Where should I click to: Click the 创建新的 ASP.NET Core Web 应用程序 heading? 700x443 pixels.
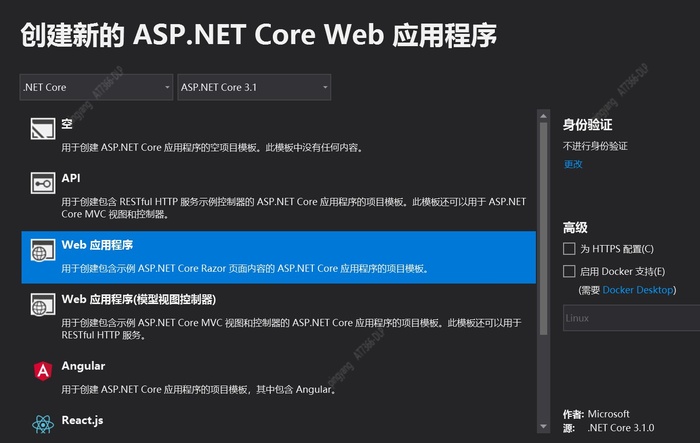258,35
